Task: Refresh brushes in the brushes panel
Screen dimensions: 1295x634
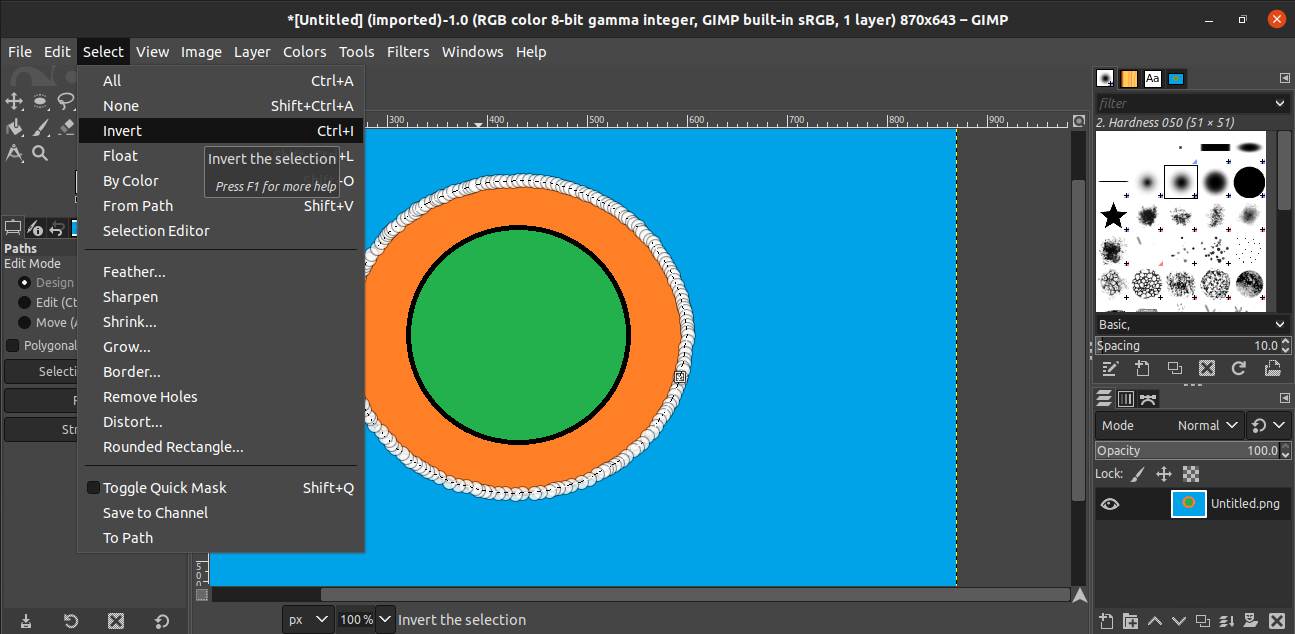Action: tap(1238, 368)
